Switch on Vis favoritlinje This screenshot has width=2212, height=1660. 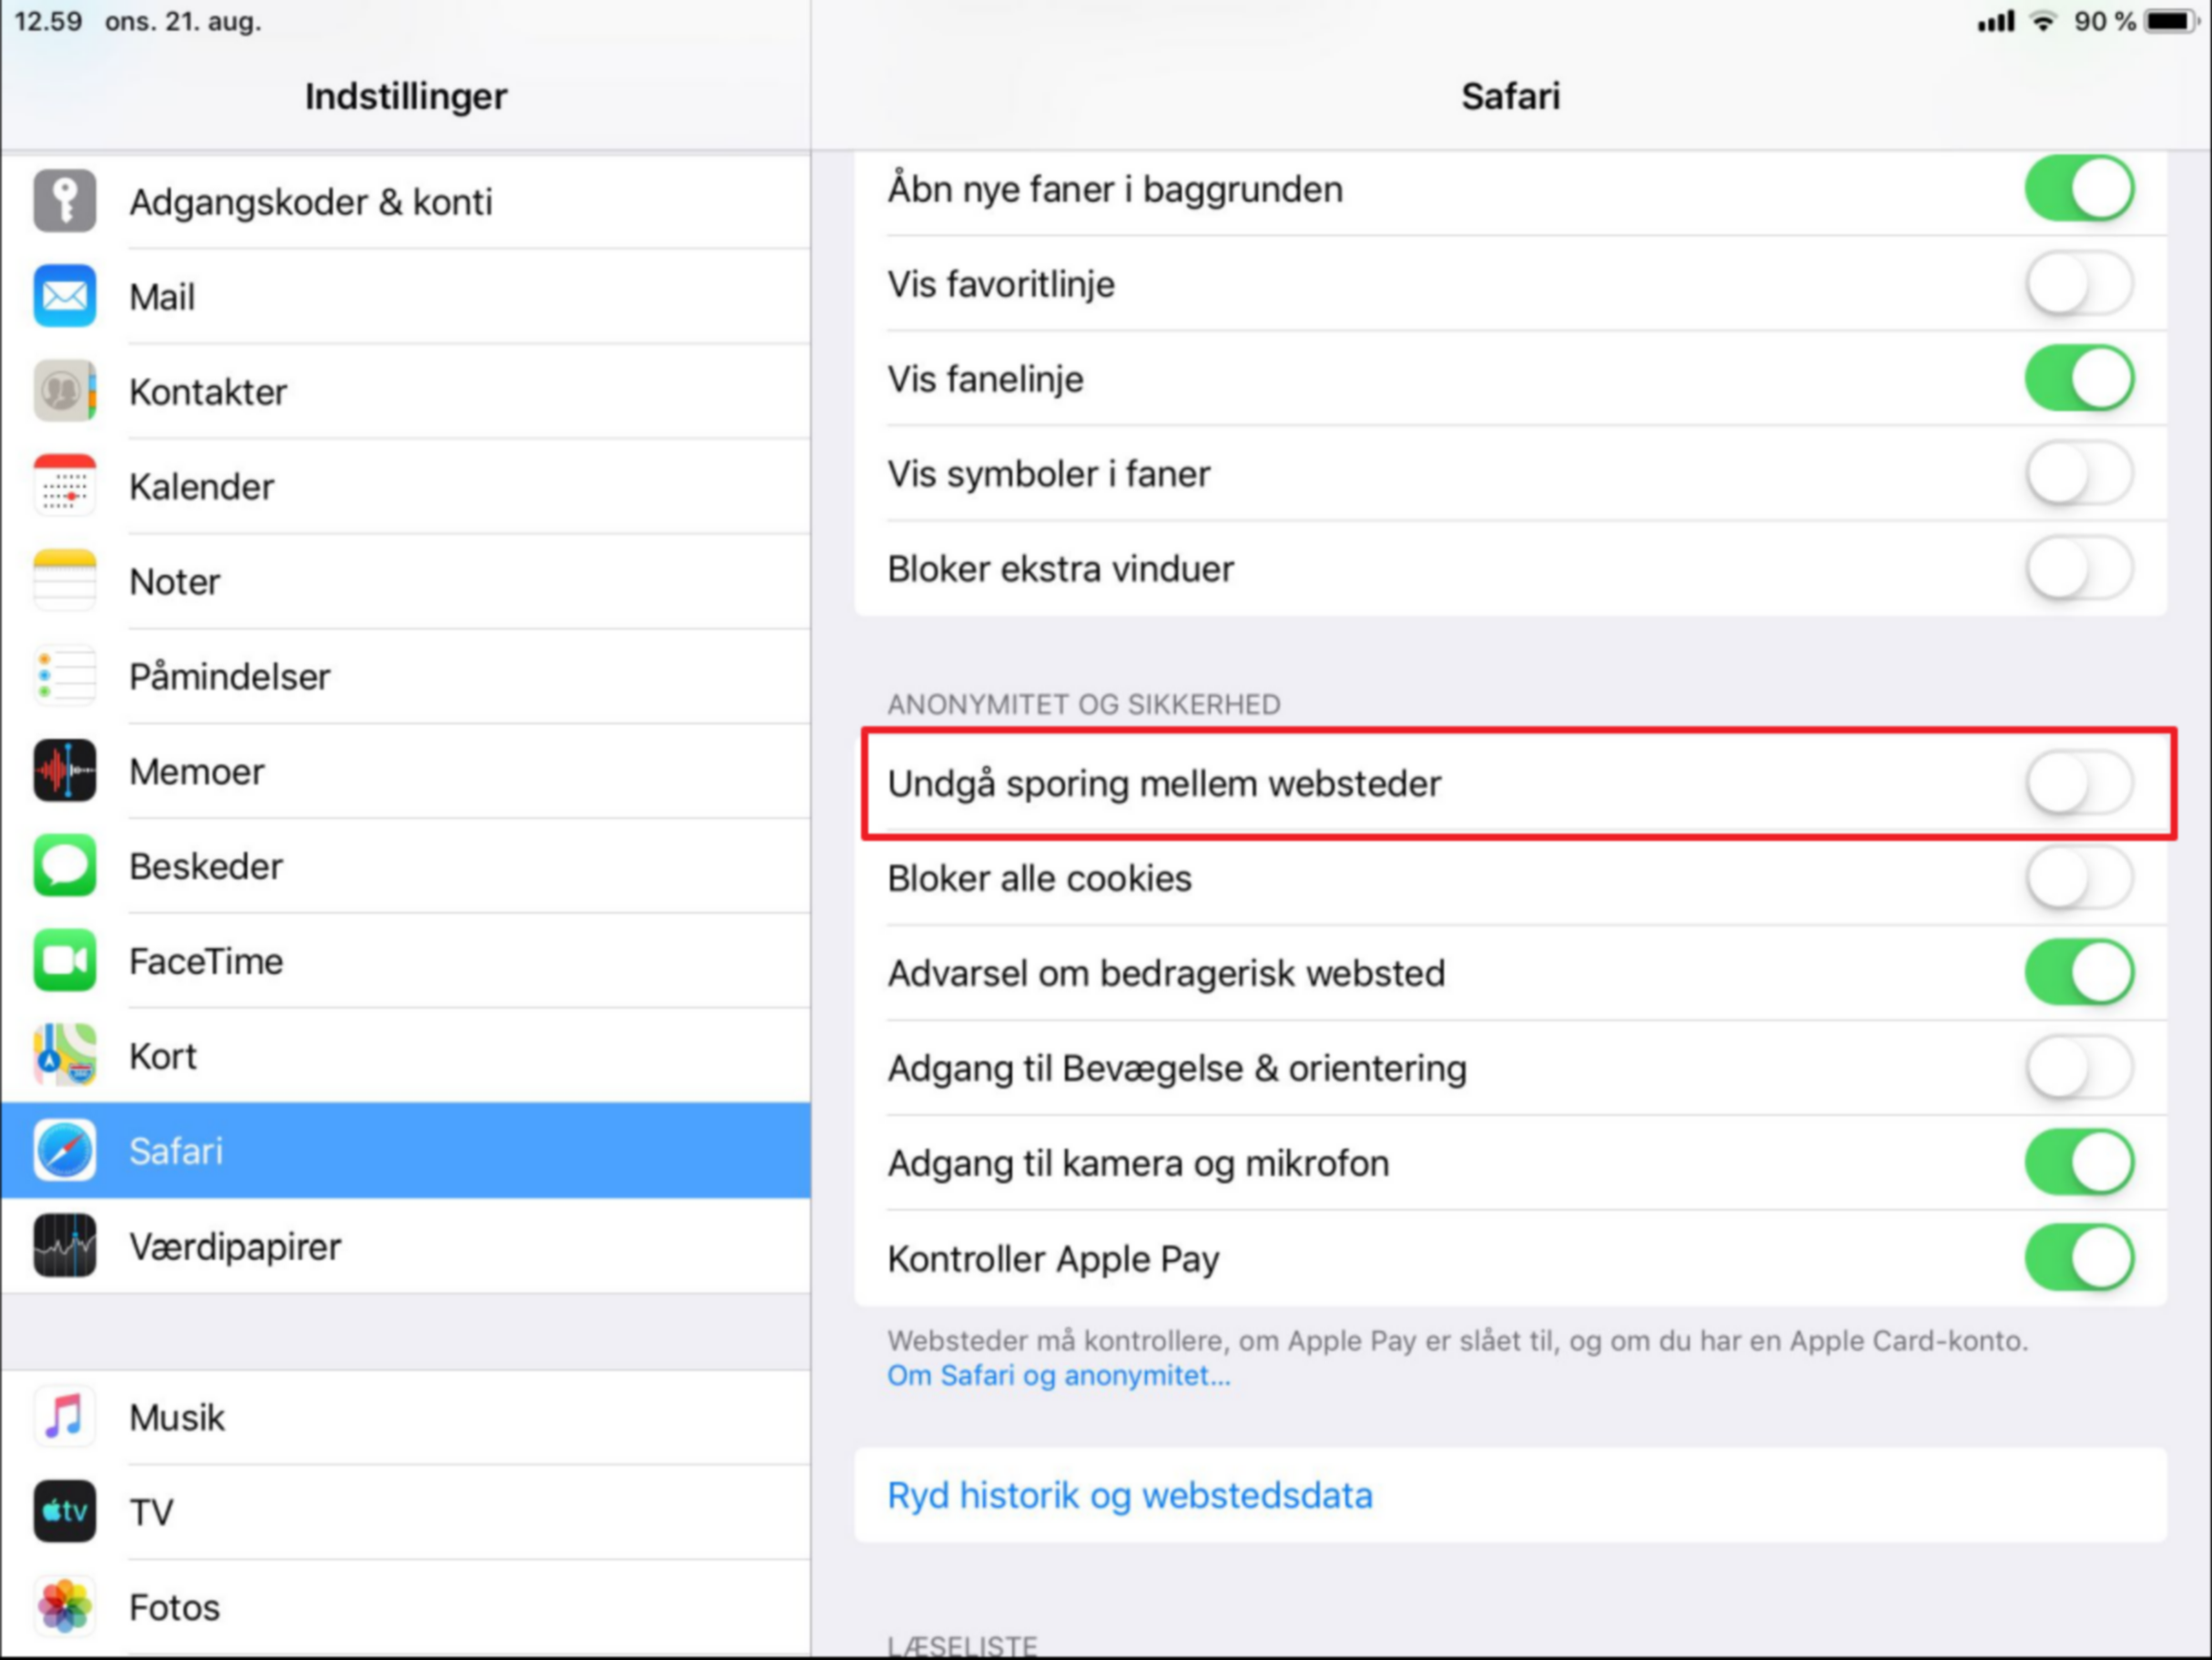point(2079,284)
